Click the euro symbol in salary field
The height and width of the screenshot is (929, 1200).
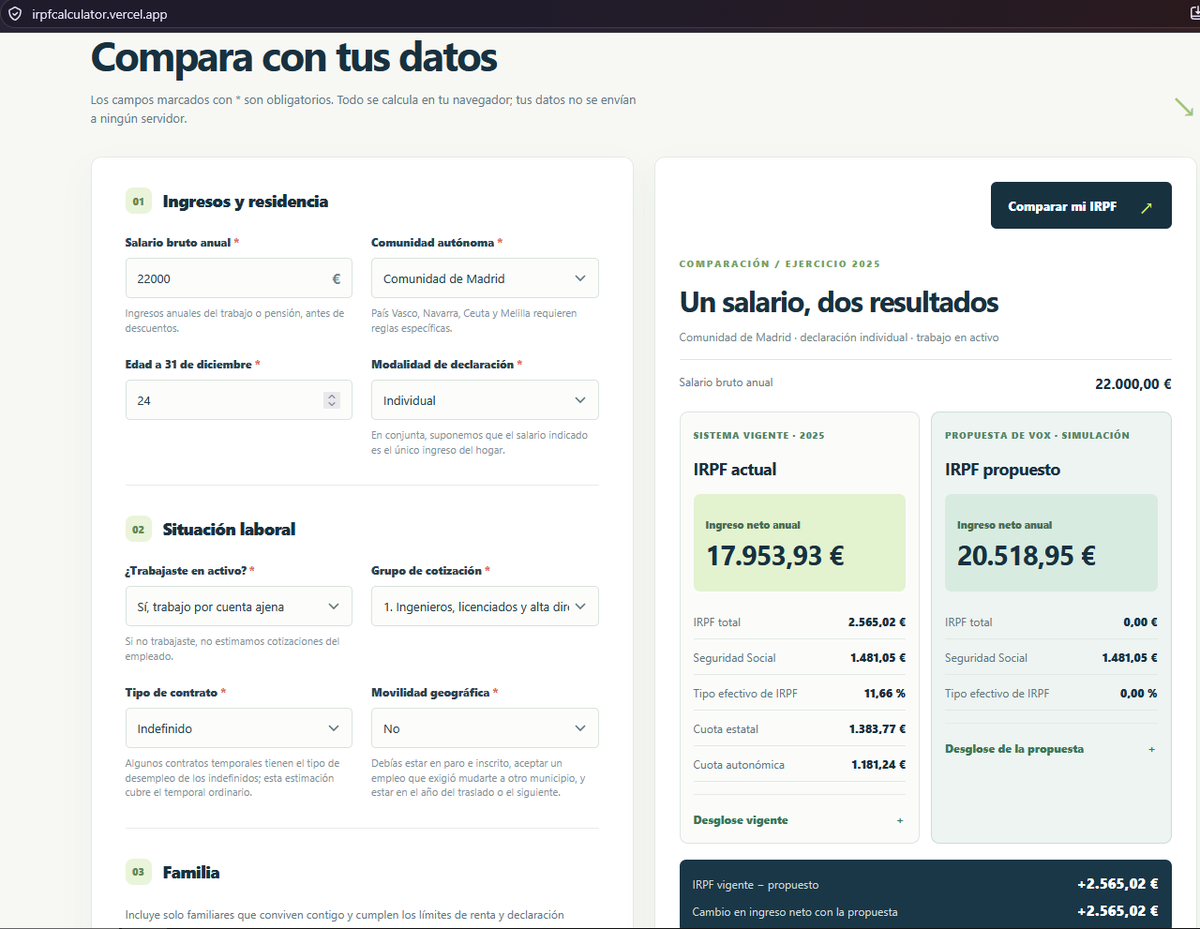click(336, 279)
